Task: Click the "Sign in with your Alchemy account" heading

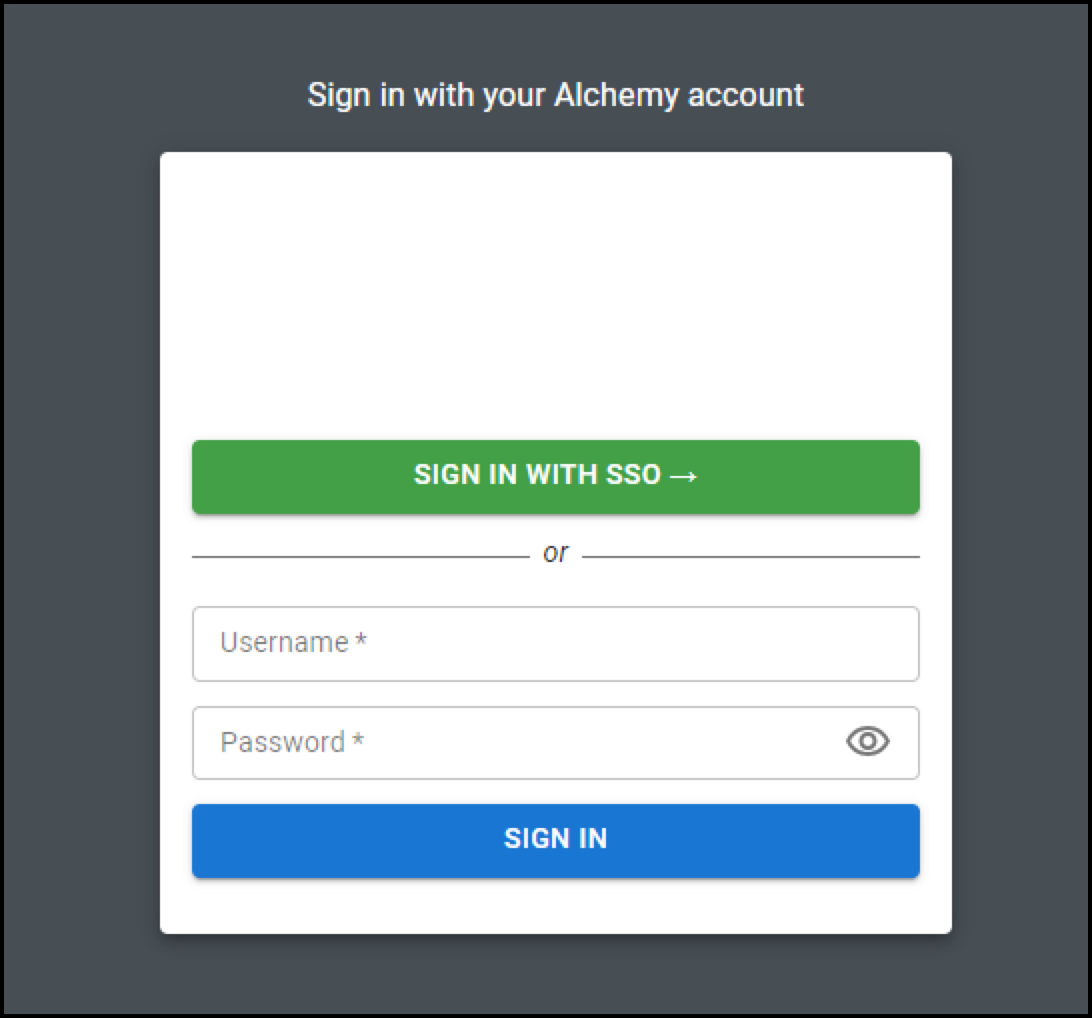Action: (x=555, y=95)
